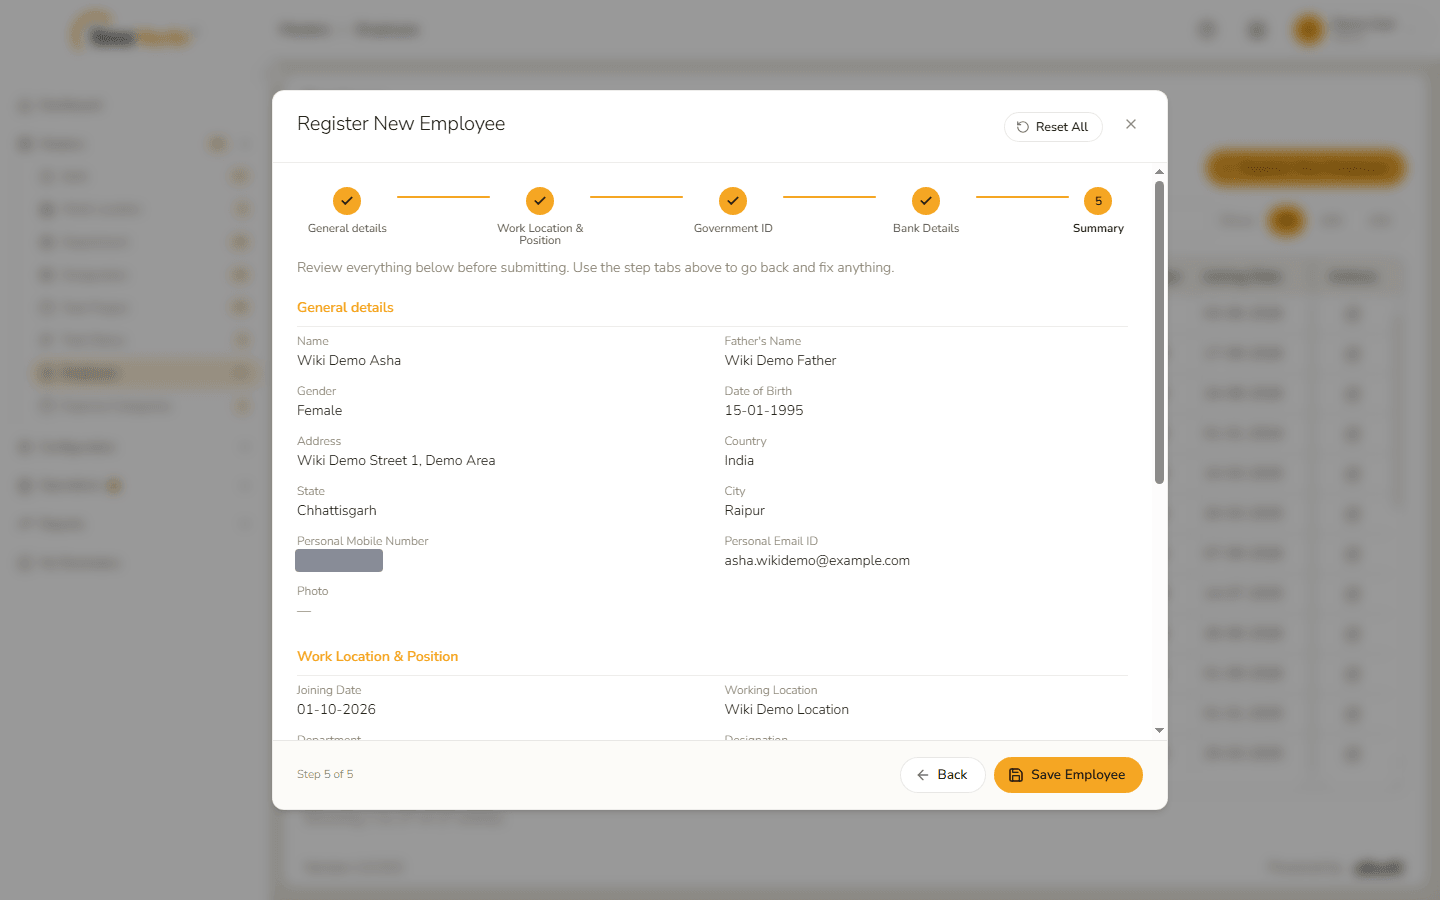Image resolution: width=1440 pixels, height=900 pixels.
Task: Go to Work Location & Position step icon
Action: tap(540, 201)
